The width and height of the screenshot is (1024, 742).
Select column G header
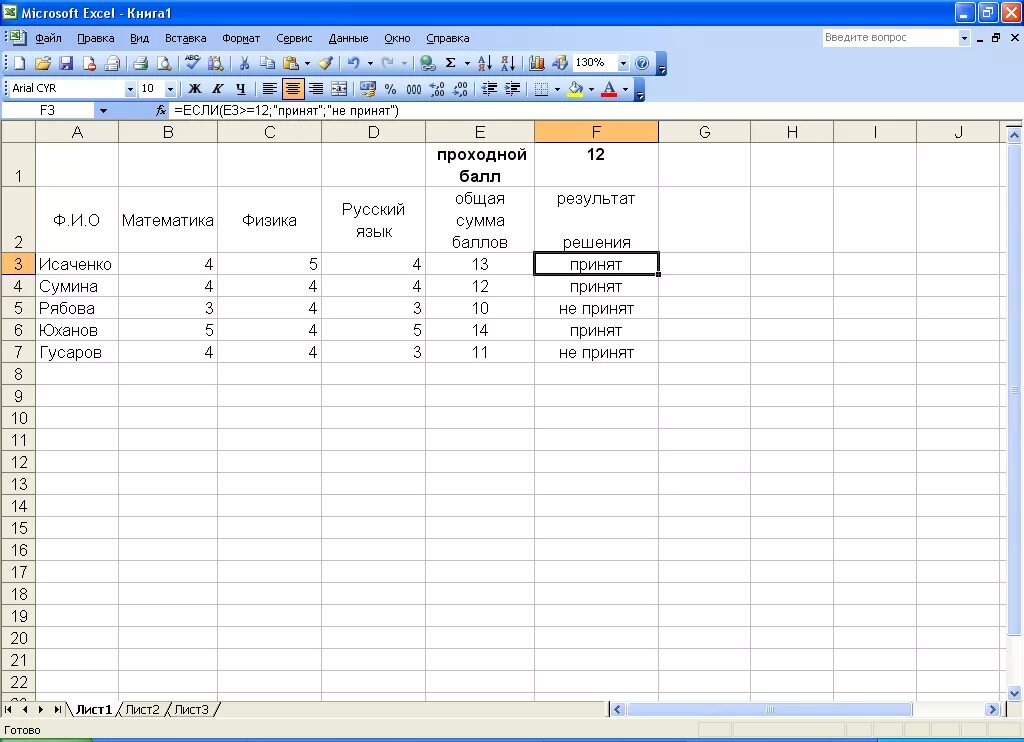(704, 132)
